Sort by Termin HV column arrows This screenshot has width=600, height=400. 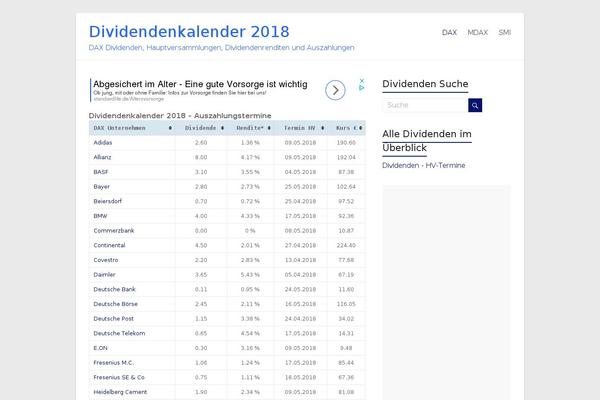point(323,128)
